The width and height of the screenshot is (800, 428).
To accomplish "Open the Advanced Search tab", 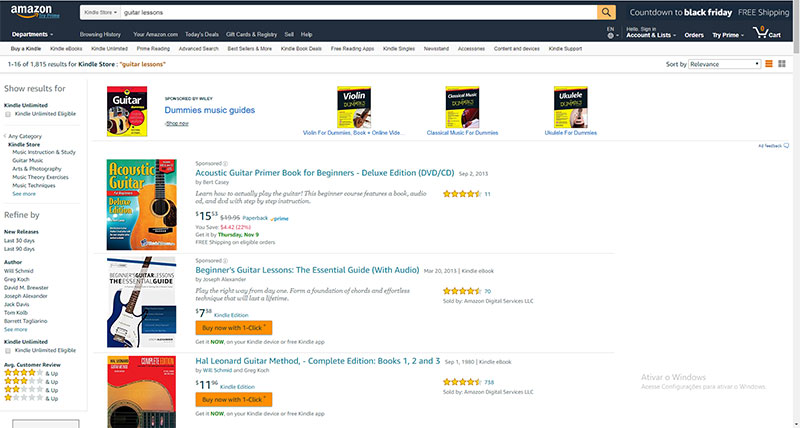I will pos(198,49).
